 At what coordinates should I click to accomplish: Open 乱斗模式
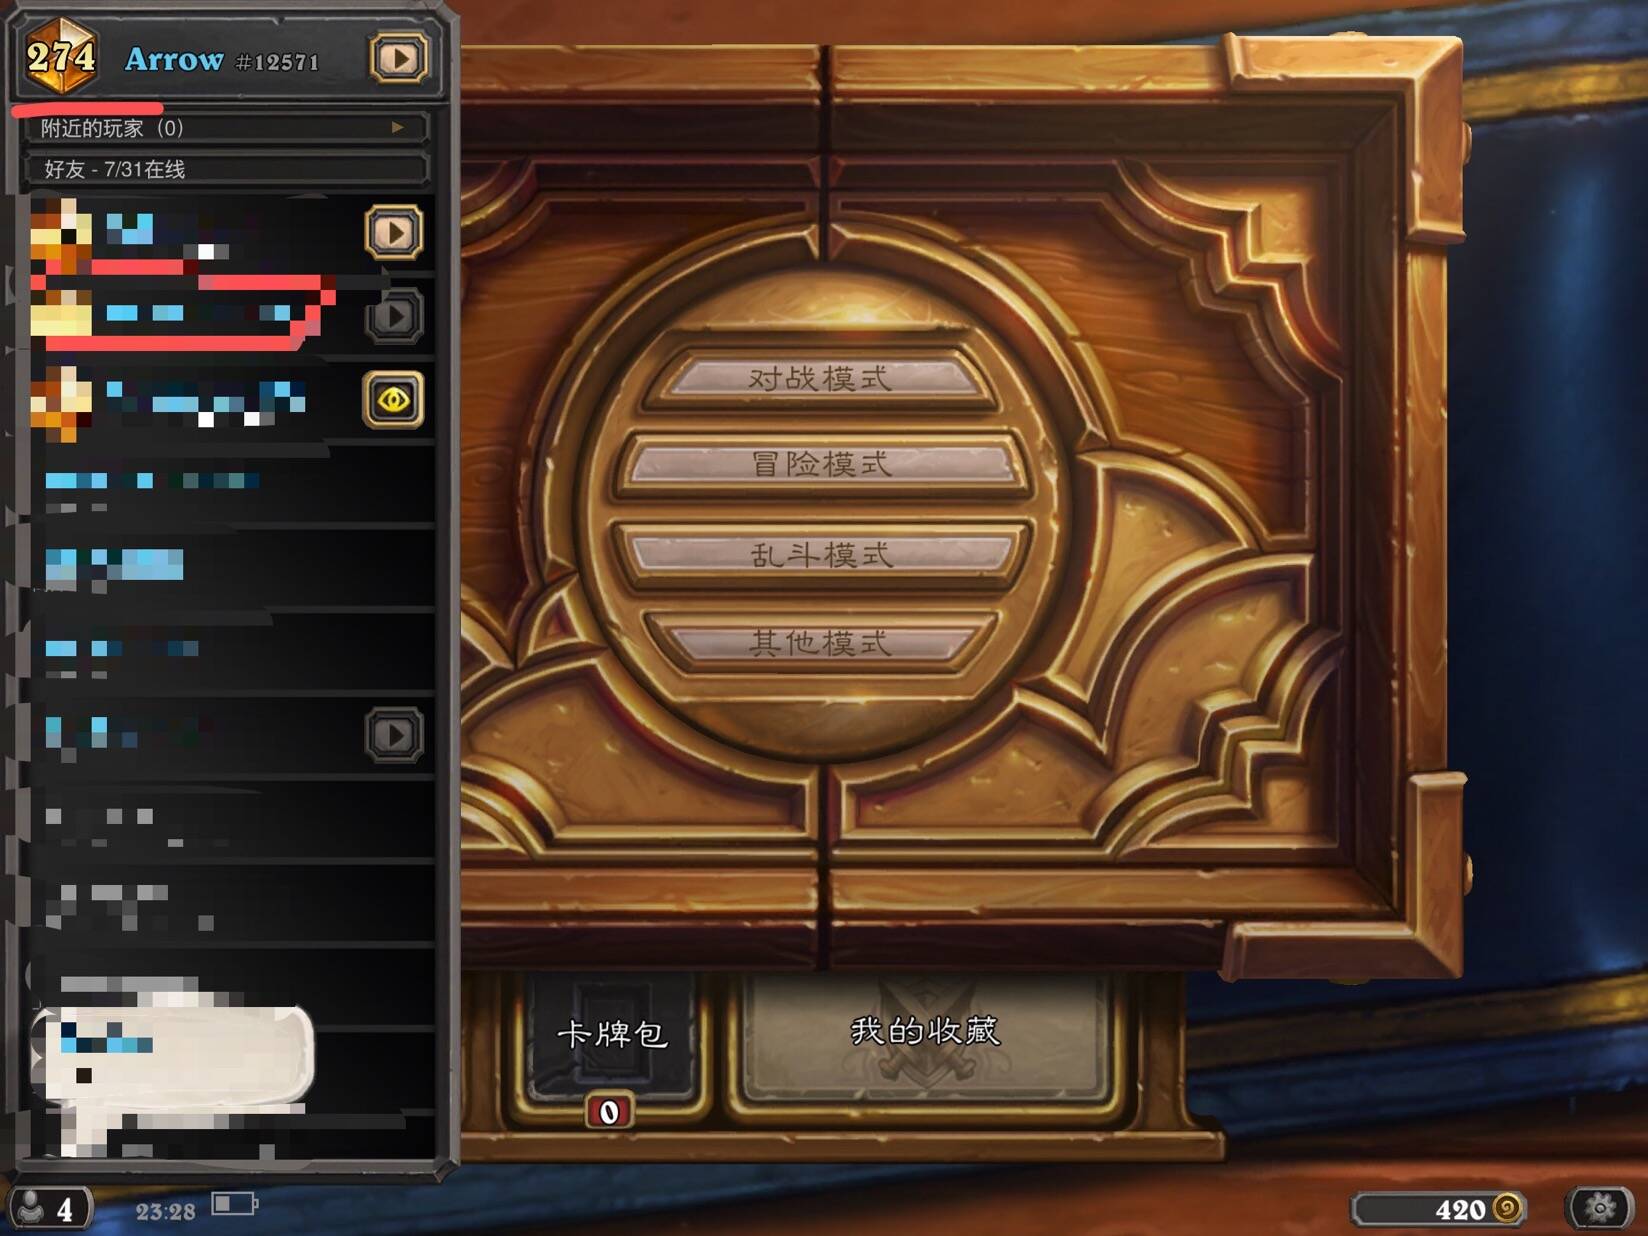click(821, 553)
